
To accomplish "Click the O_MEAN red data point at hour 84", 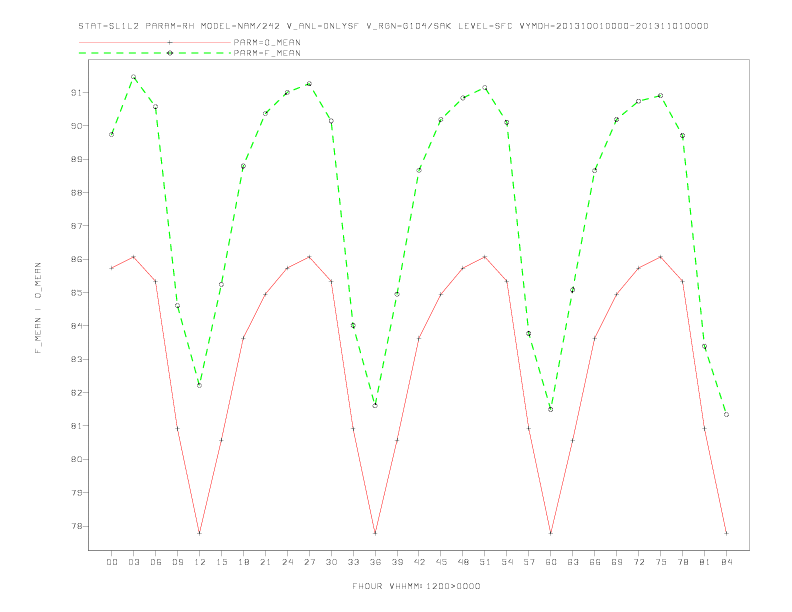I will [726, 533].
